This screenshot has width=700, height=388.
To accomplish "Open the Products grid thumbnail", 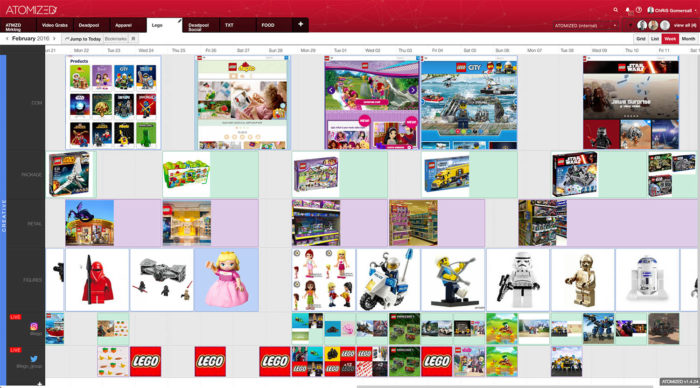I will coord(113,102).
